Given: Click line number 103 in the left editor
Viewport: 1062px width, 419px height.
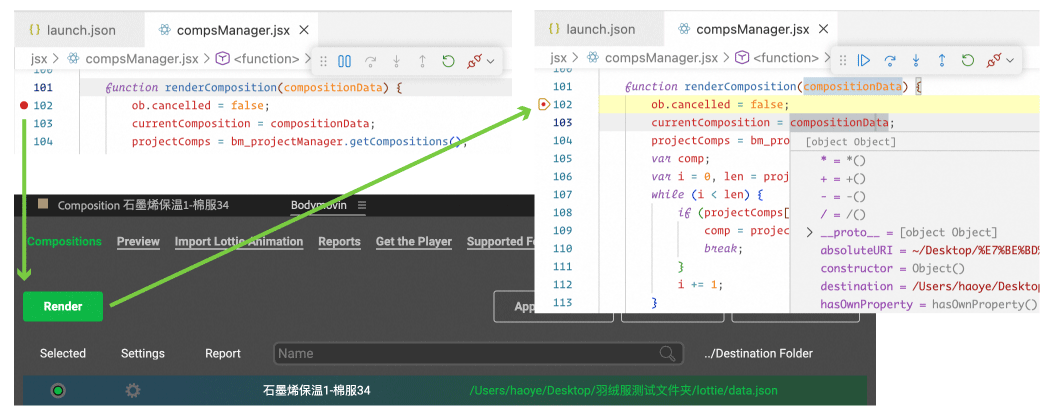Looking at the screenshot, I should [x=43, y=124].
